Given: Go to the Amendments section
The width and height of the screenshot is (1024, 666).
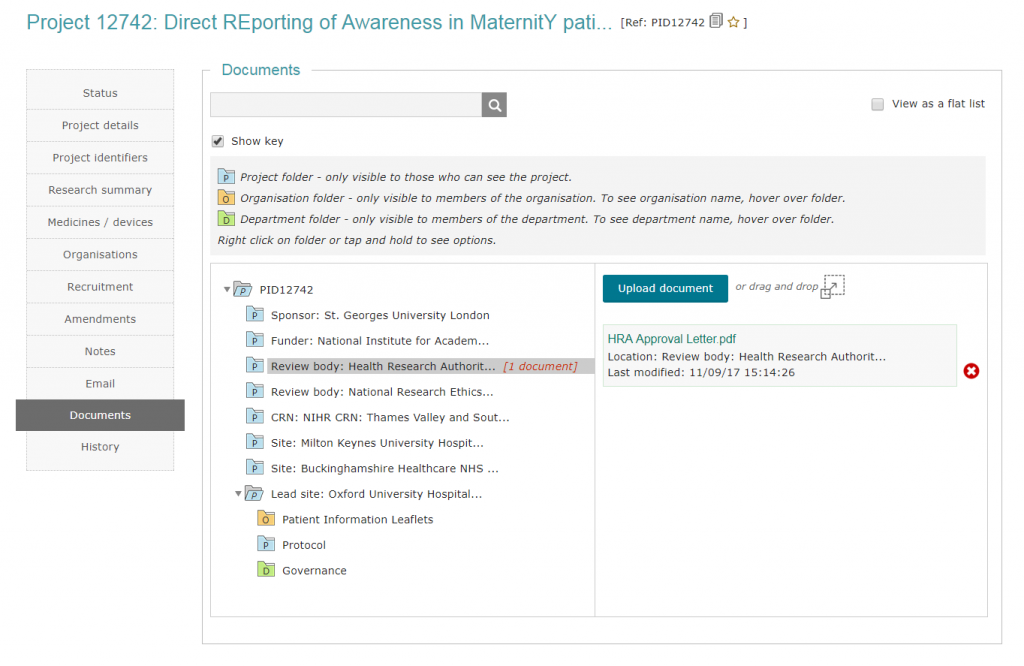Looking at the screenshot, I should coord(100,319).
